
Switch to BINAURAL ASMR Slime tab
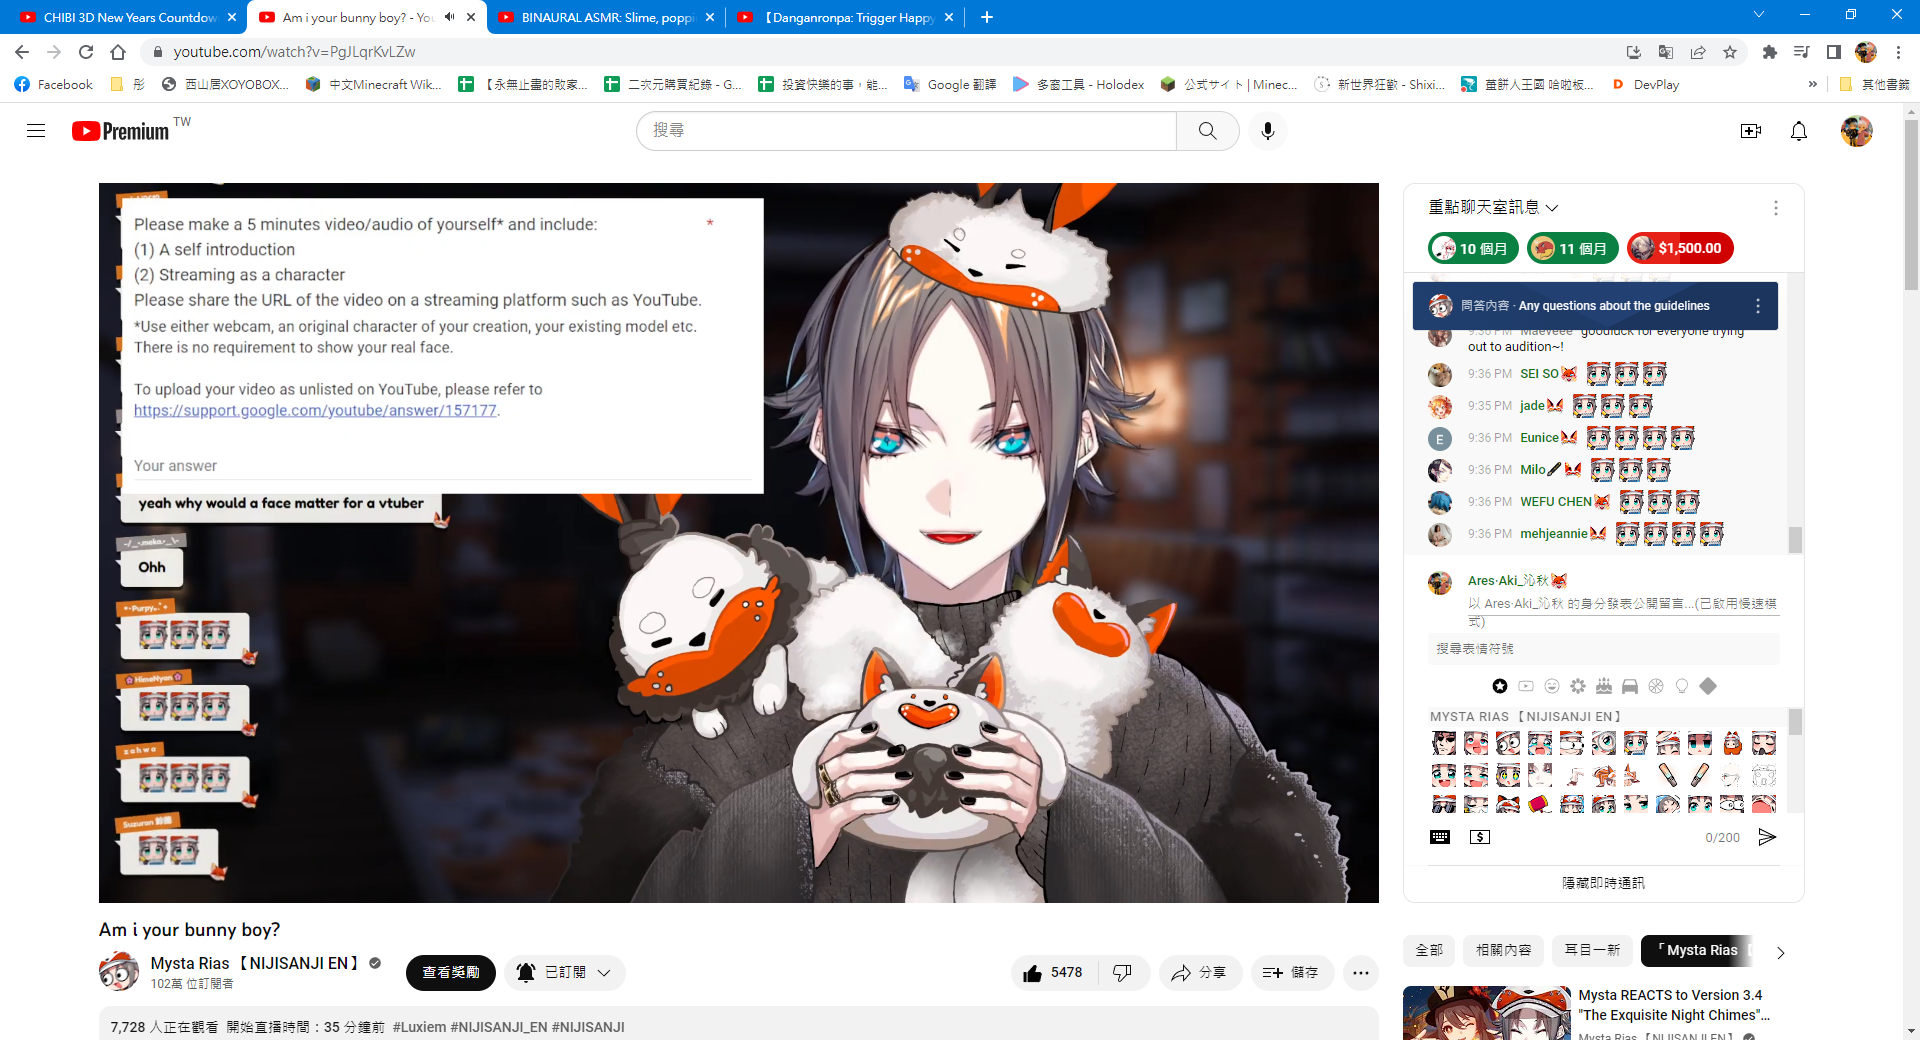point(606,17)
